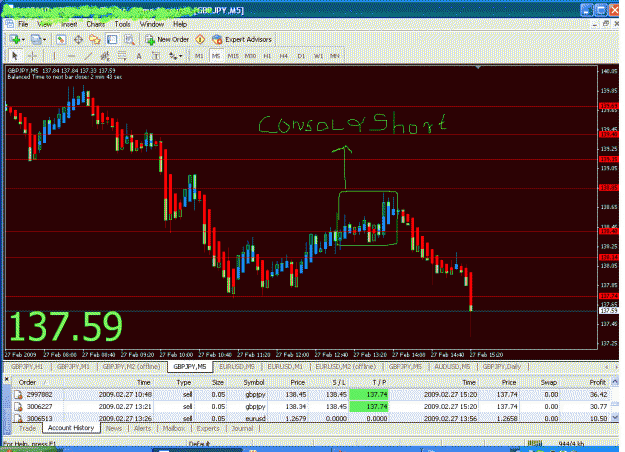Open the New Chart toolbar icon

coord(15,39)
